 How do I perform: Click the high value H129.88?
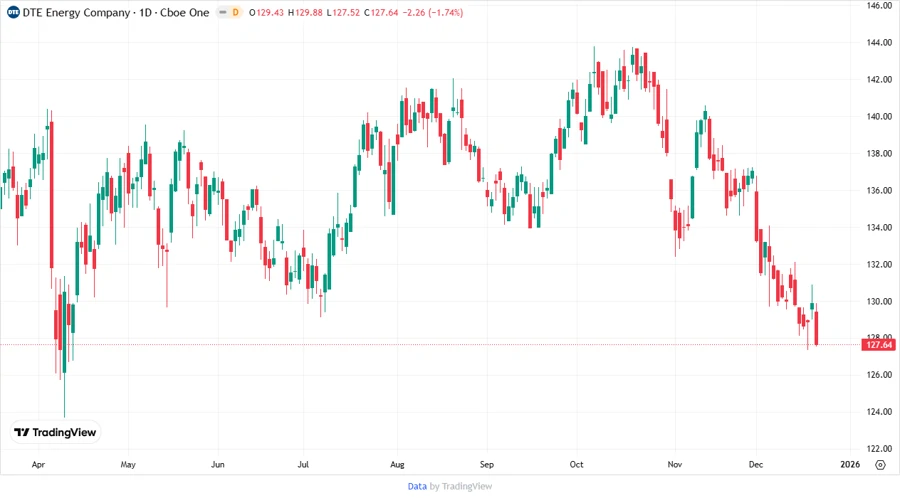click(x=305, y=13)
